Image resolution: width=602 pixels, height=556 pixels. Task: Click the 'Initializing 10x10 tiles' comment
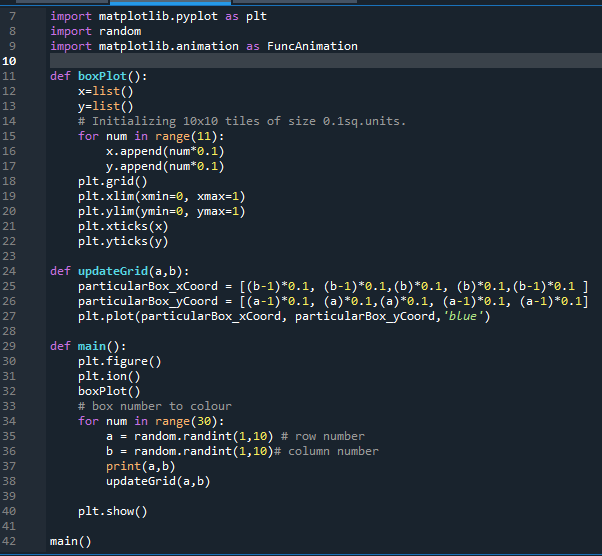[x=242, y=121]
